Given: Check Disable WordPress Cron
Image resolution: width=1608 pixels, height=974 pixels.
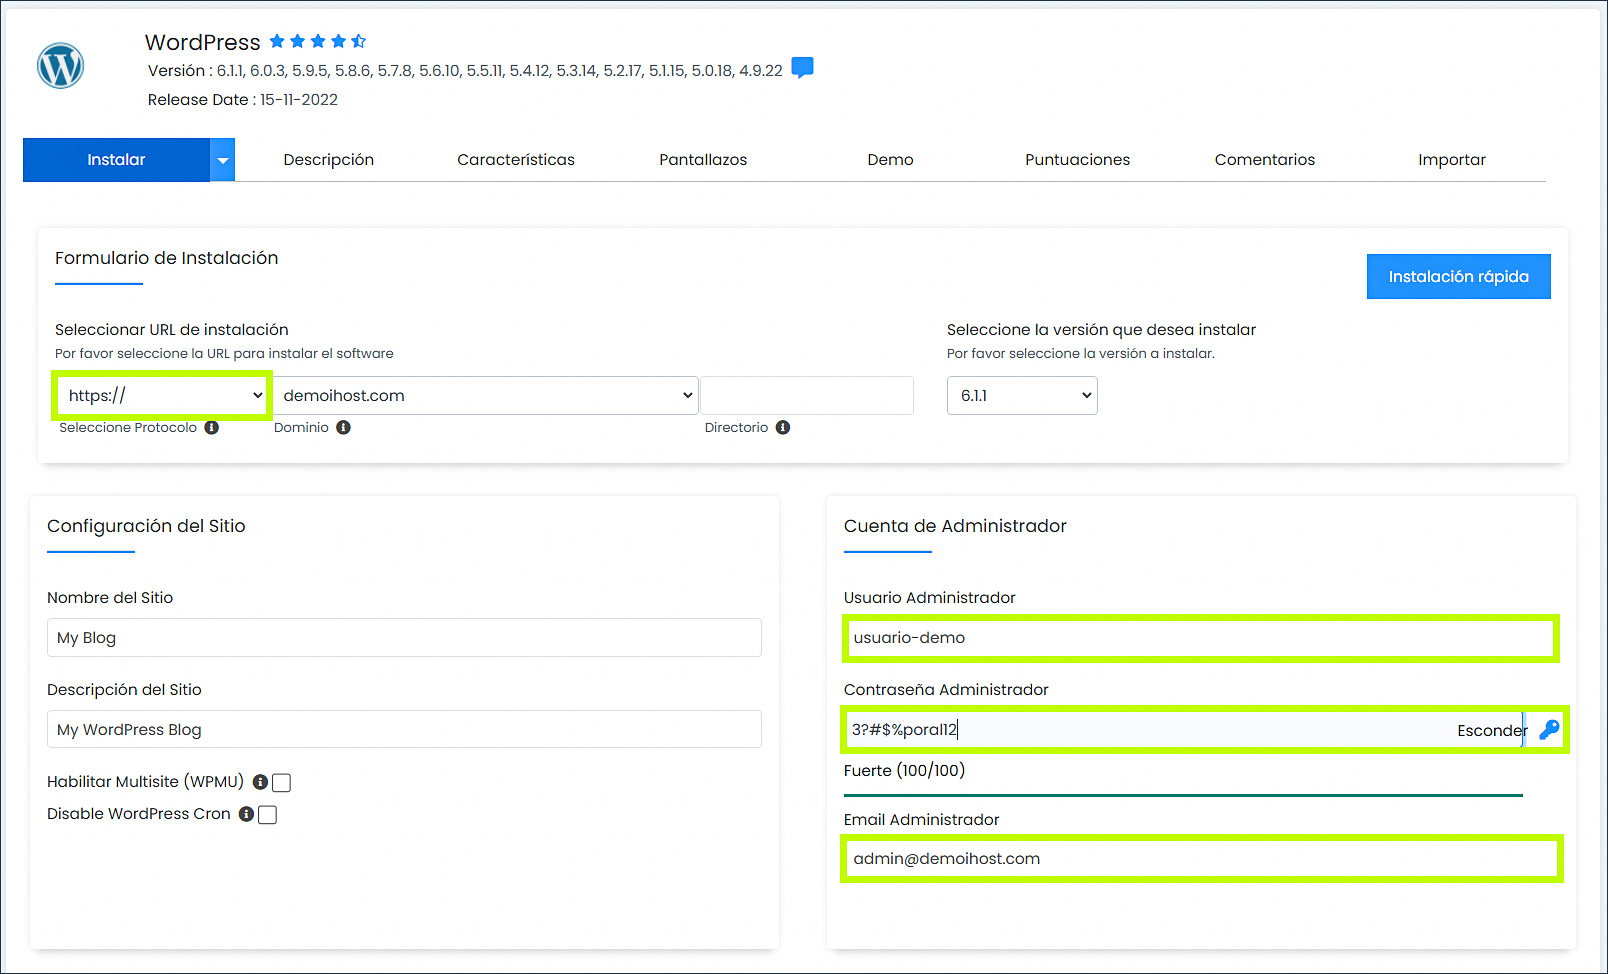Looking at the screenshot, I should coord(267,814).
